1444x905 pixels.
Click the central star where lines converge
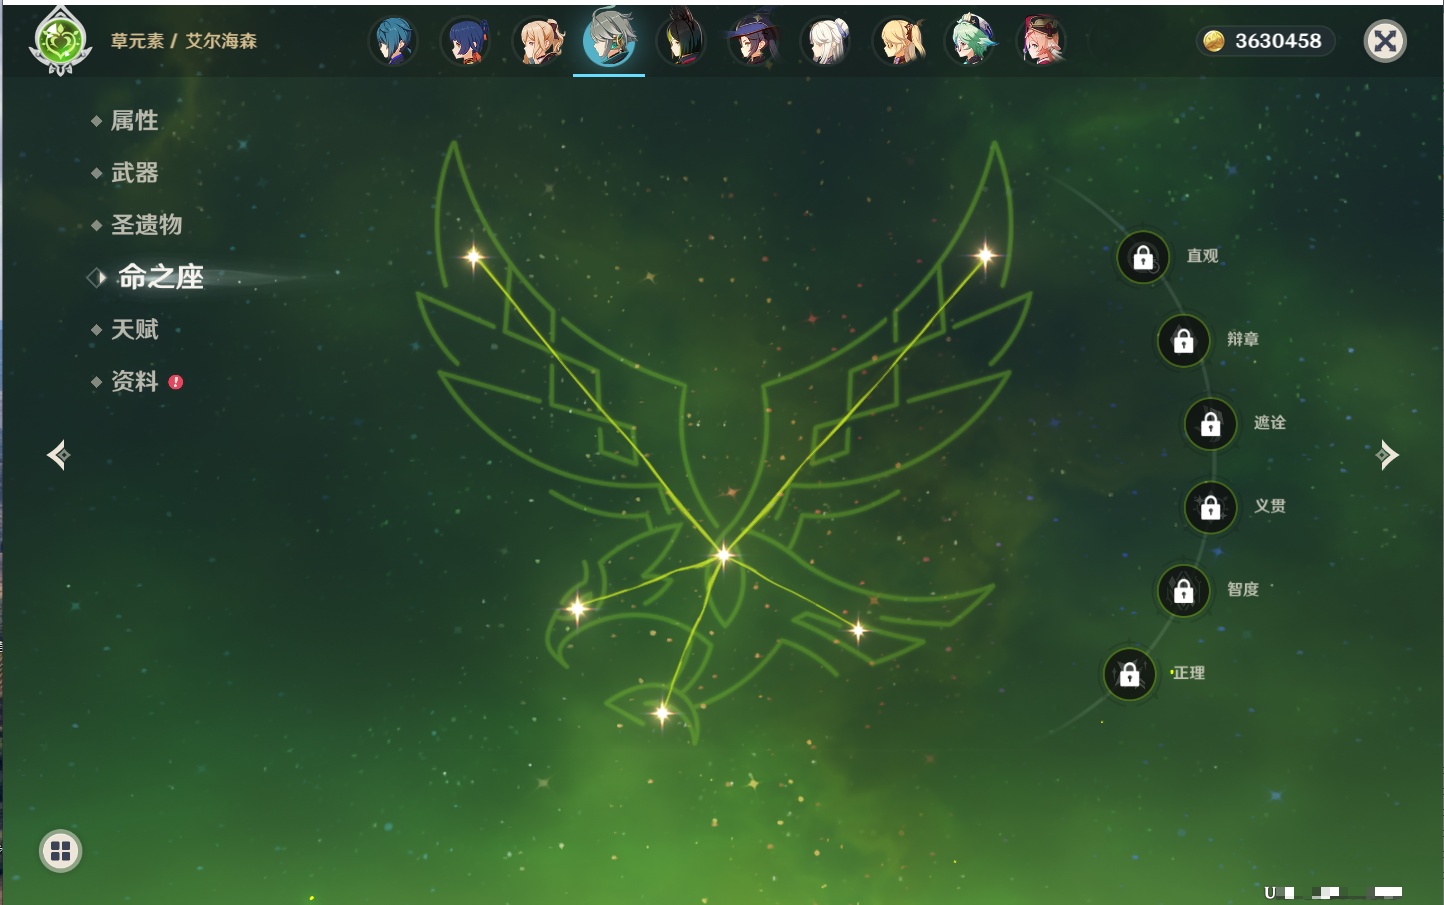click(x=723, y=555)
